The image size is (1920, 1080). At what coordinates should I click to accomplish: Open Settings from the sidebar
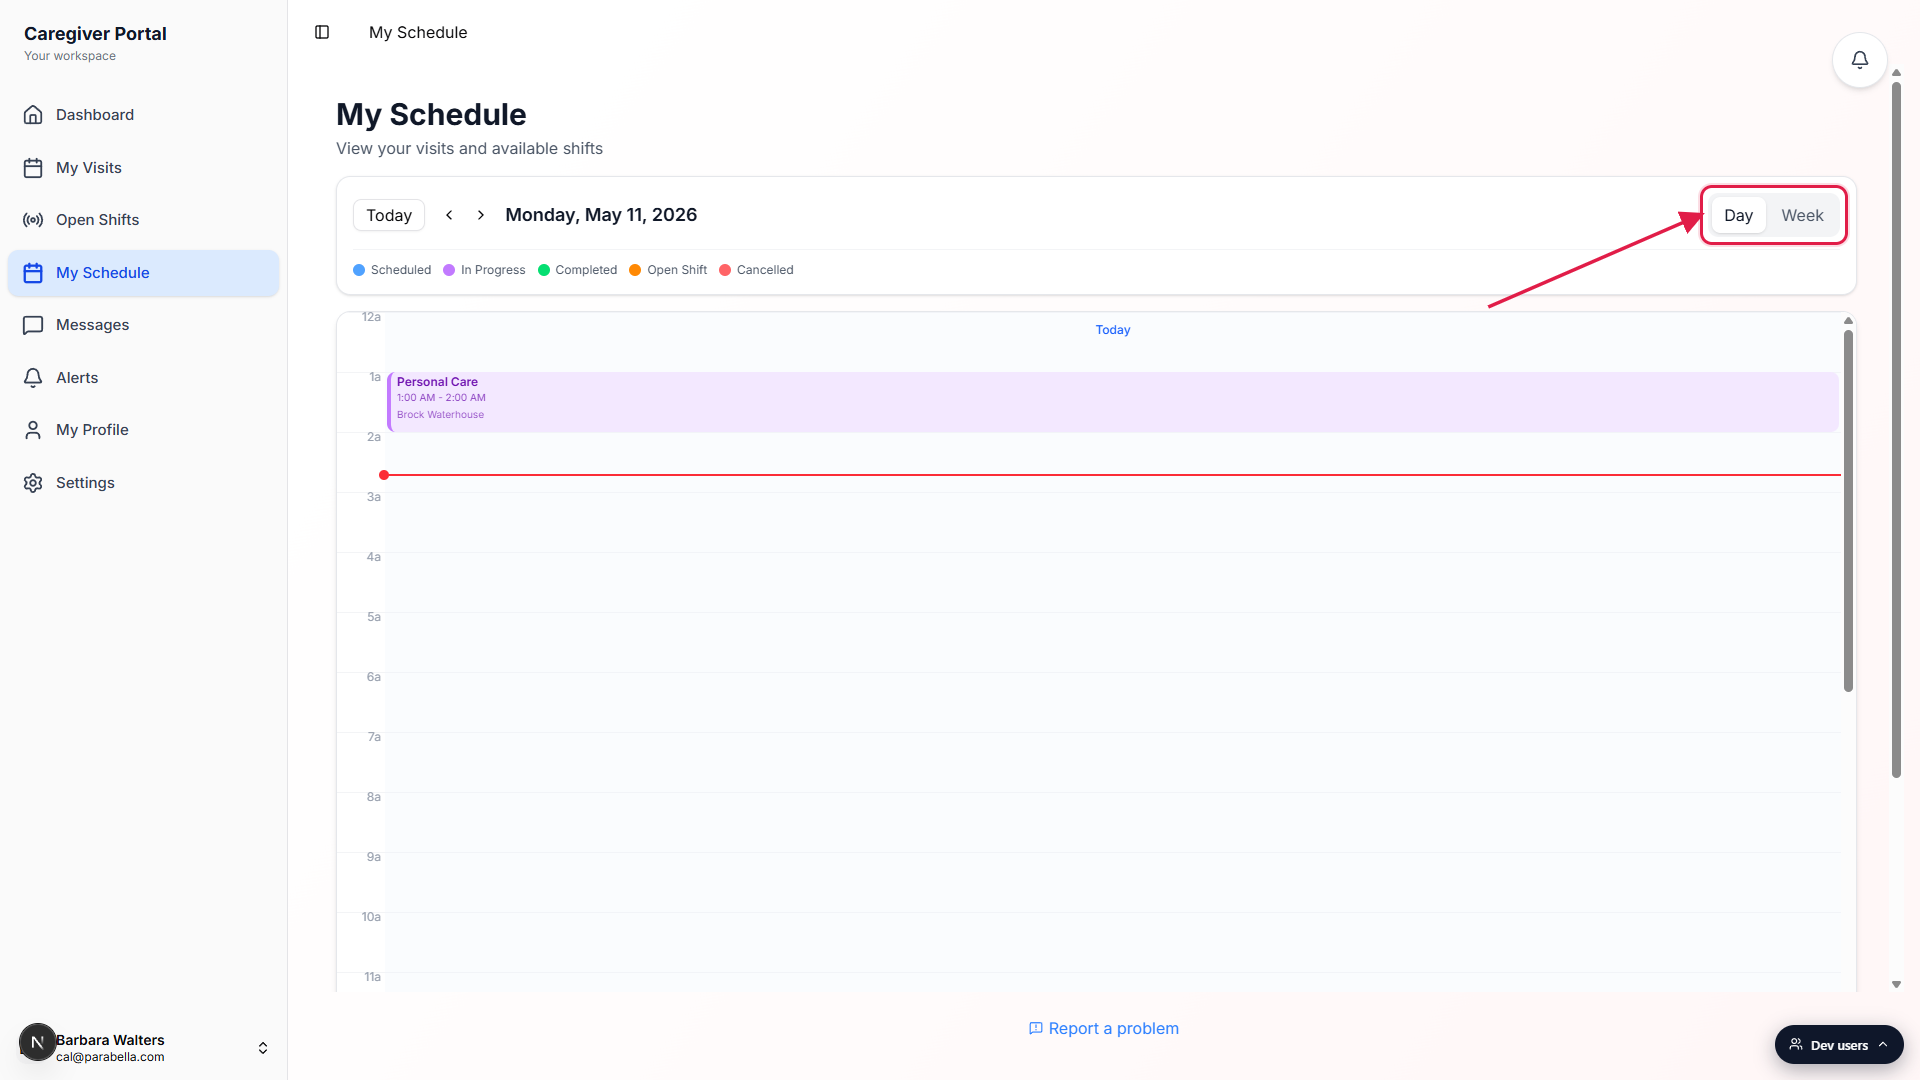tap(143, 483)
